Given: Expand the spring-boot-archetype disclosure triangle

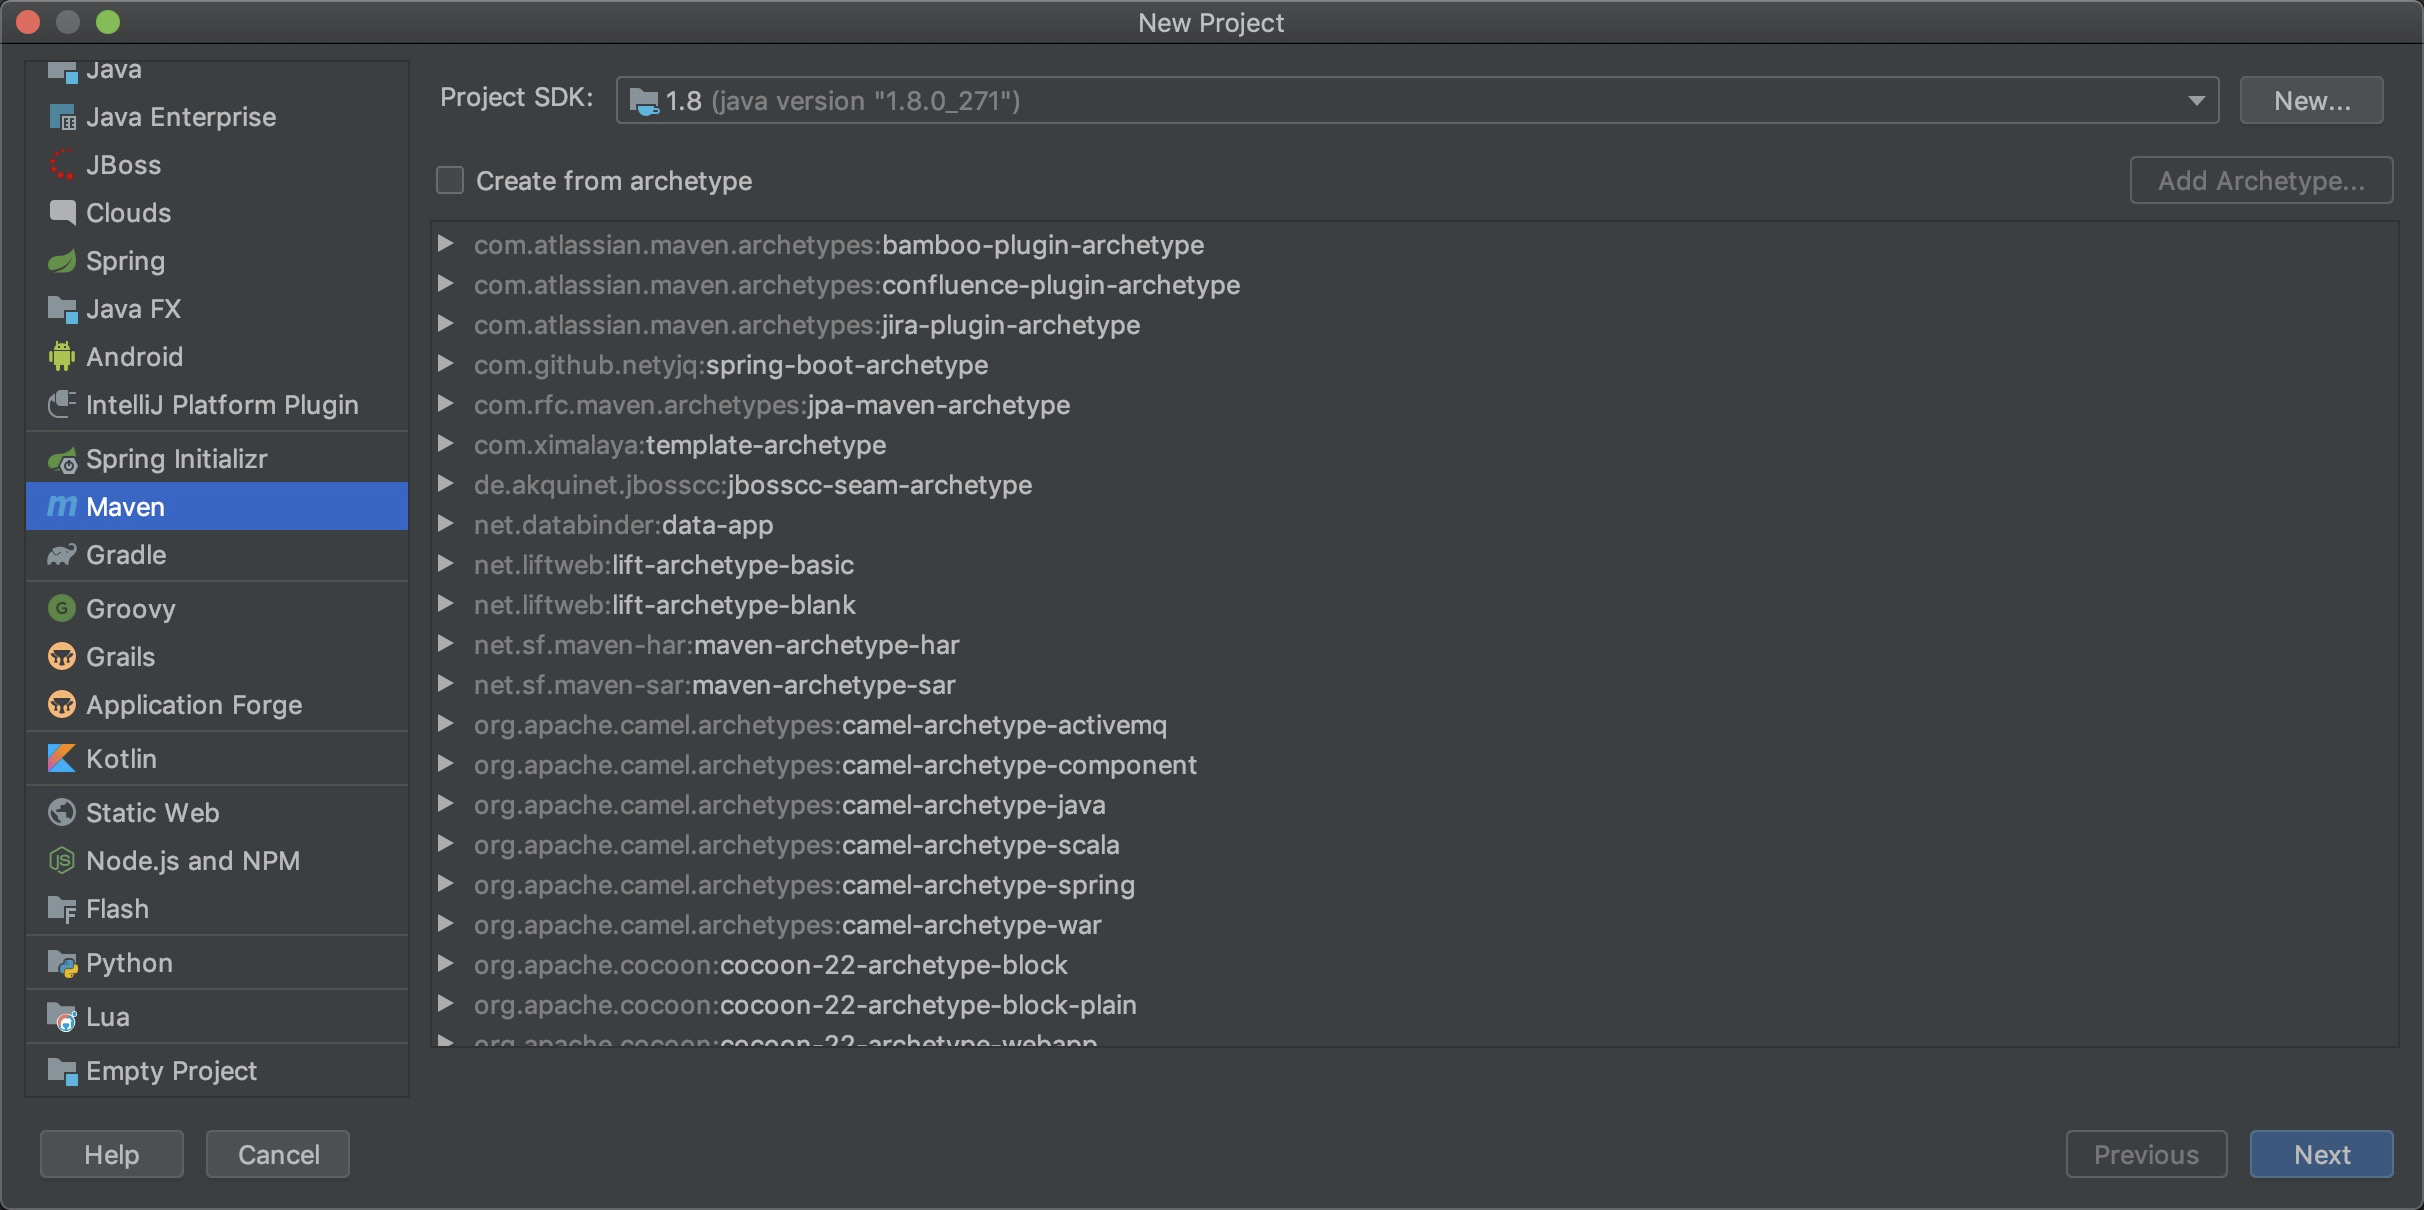Looking at the screenshot, I should pos(446,364).
